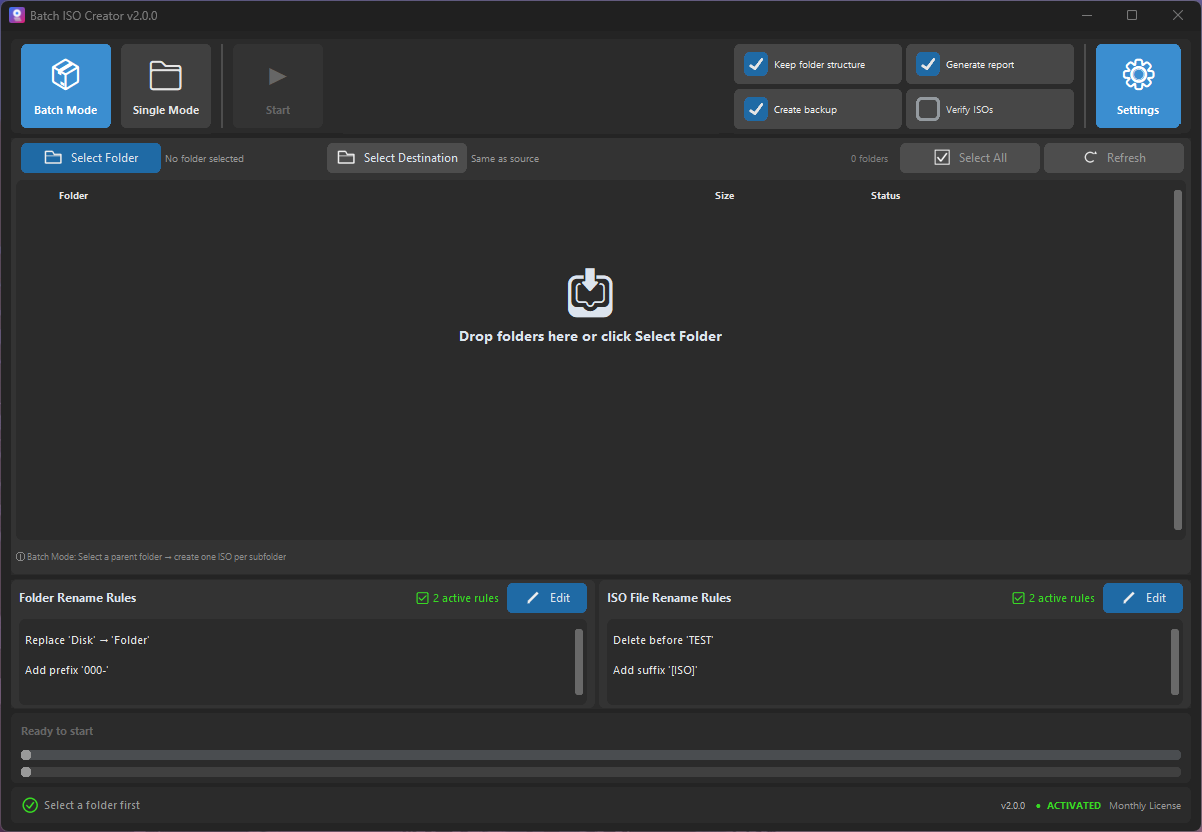Click Folder column header
This screenshot has width=1202, height=832.
[73, 196]
